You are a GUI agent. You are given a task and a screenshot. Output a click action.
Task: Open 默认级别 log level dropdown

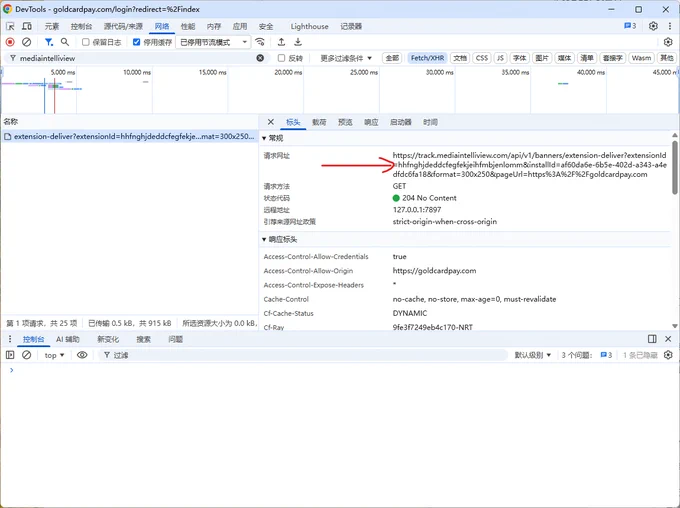tap(533, 355)
